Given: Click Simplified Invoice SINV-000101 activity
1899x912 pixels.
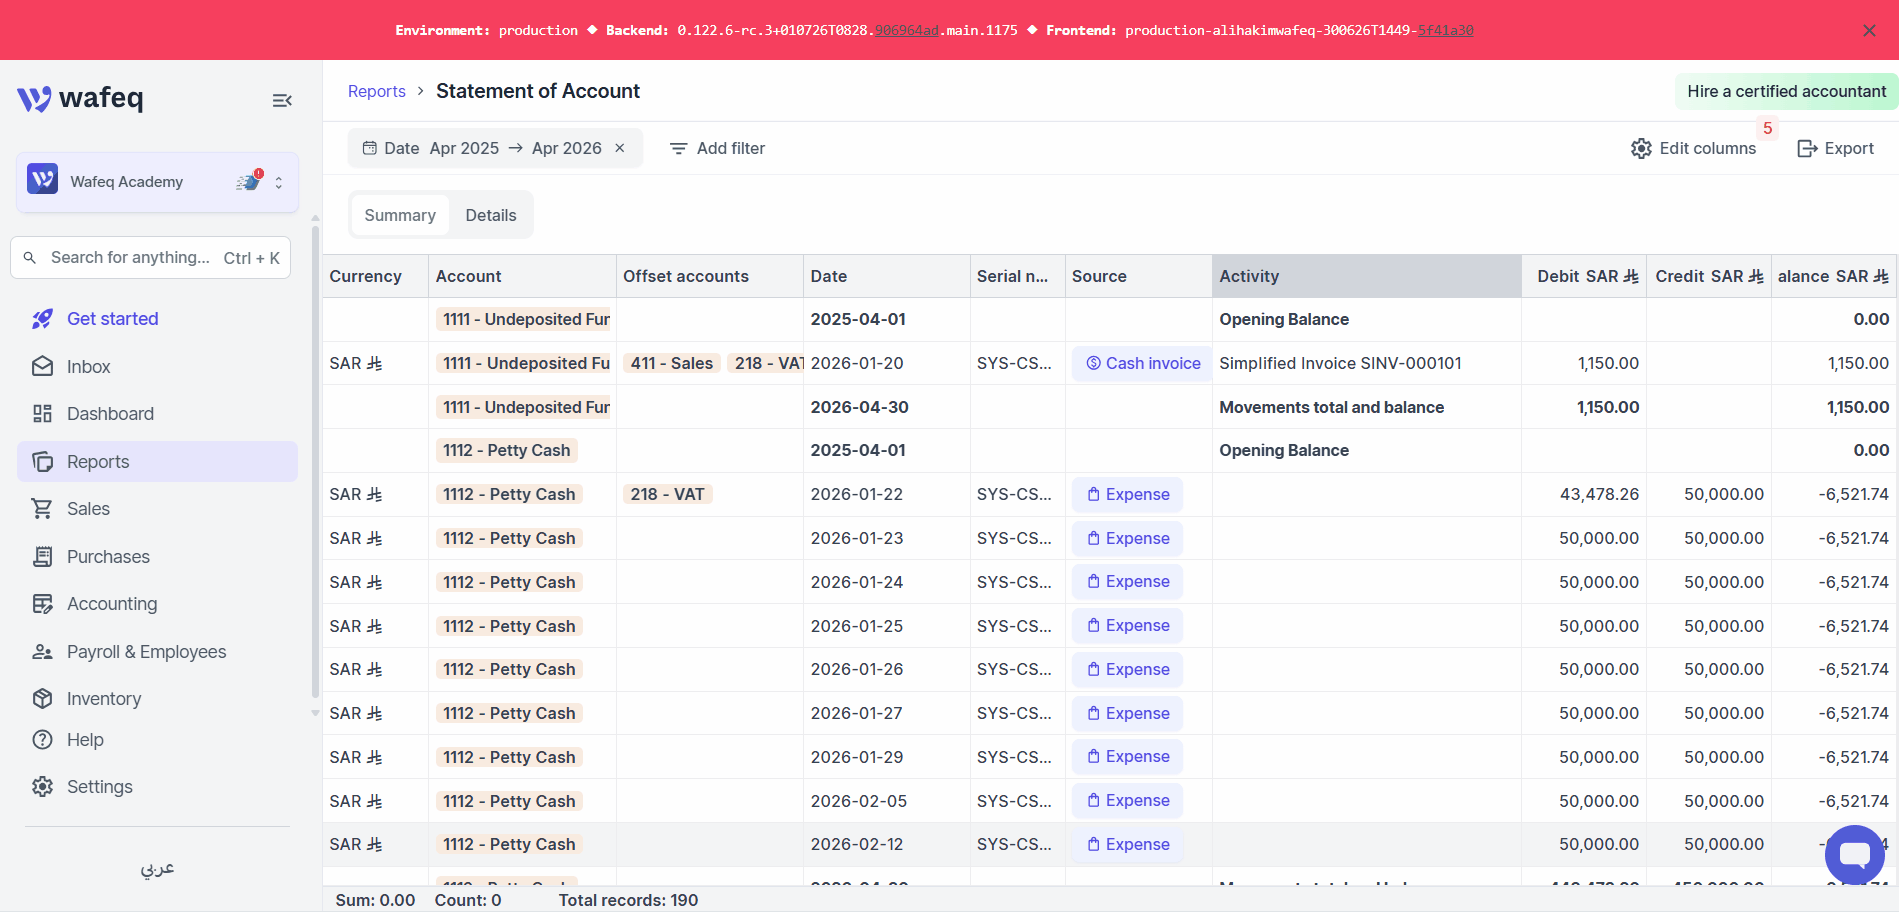Looking at the screenshot, I should (x=1340, y=364).
